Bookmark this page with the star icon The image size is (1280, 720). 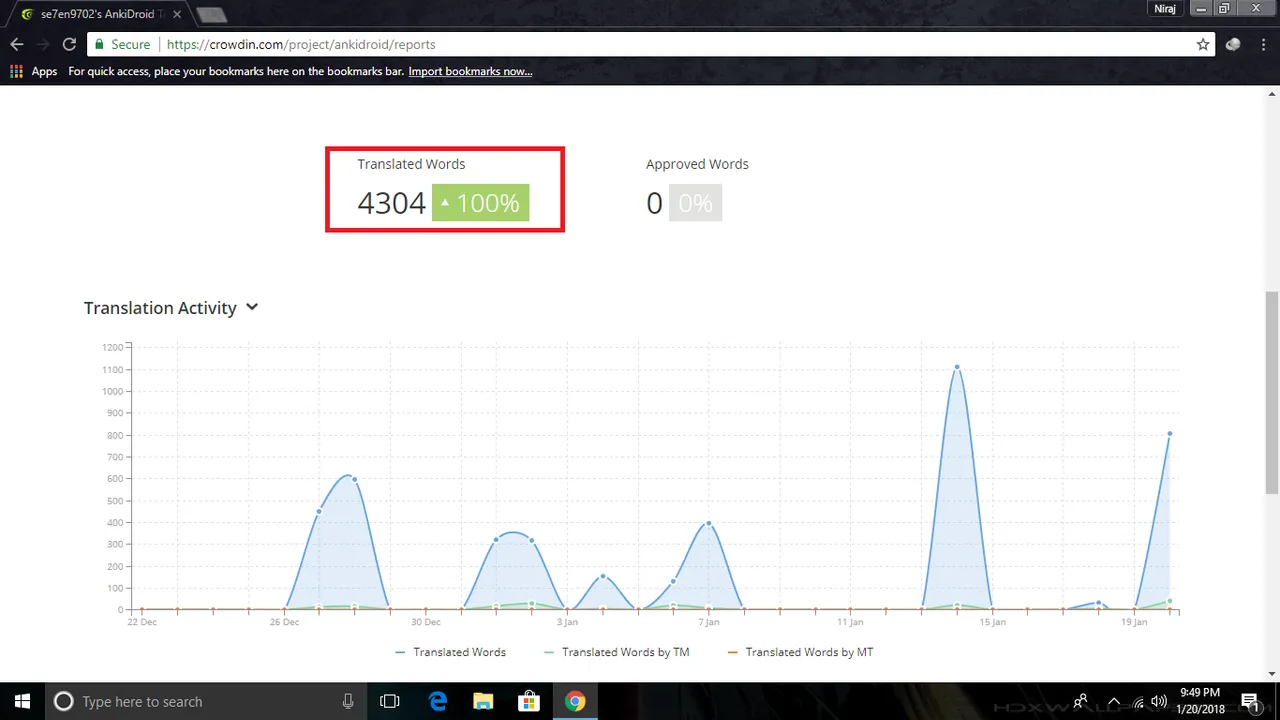pyautogui.click(x=1203, y=44)
